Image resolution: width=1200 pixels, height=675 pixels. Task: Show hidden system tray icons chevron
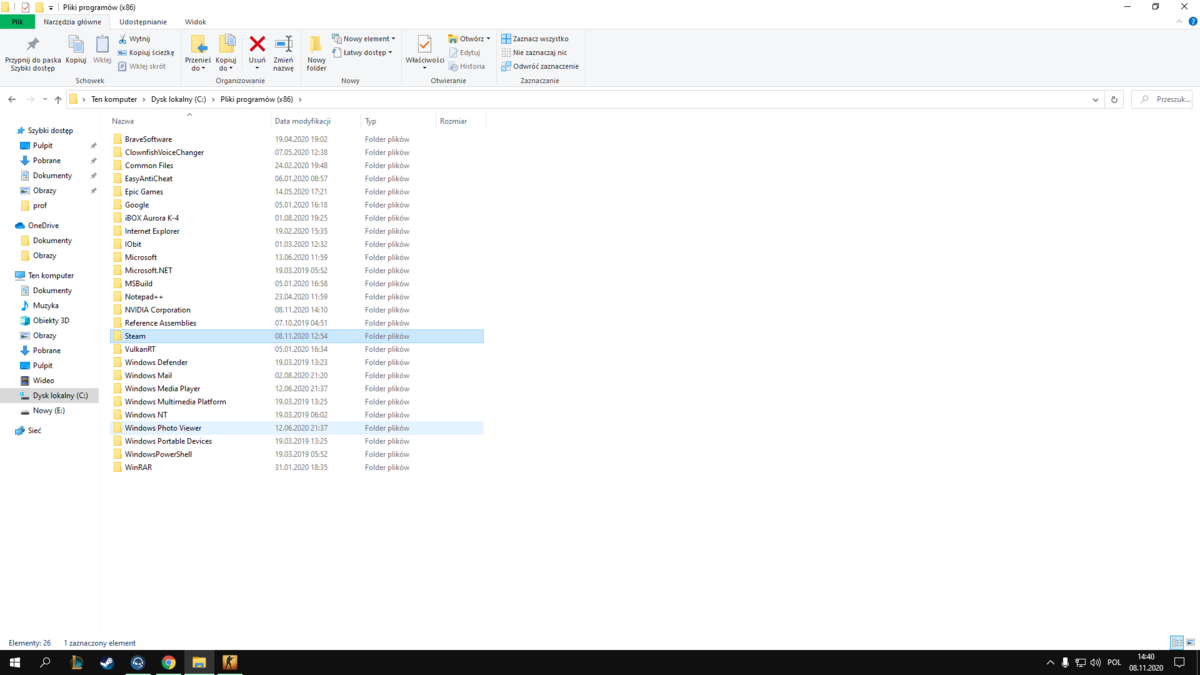(x=1050, y=663)
